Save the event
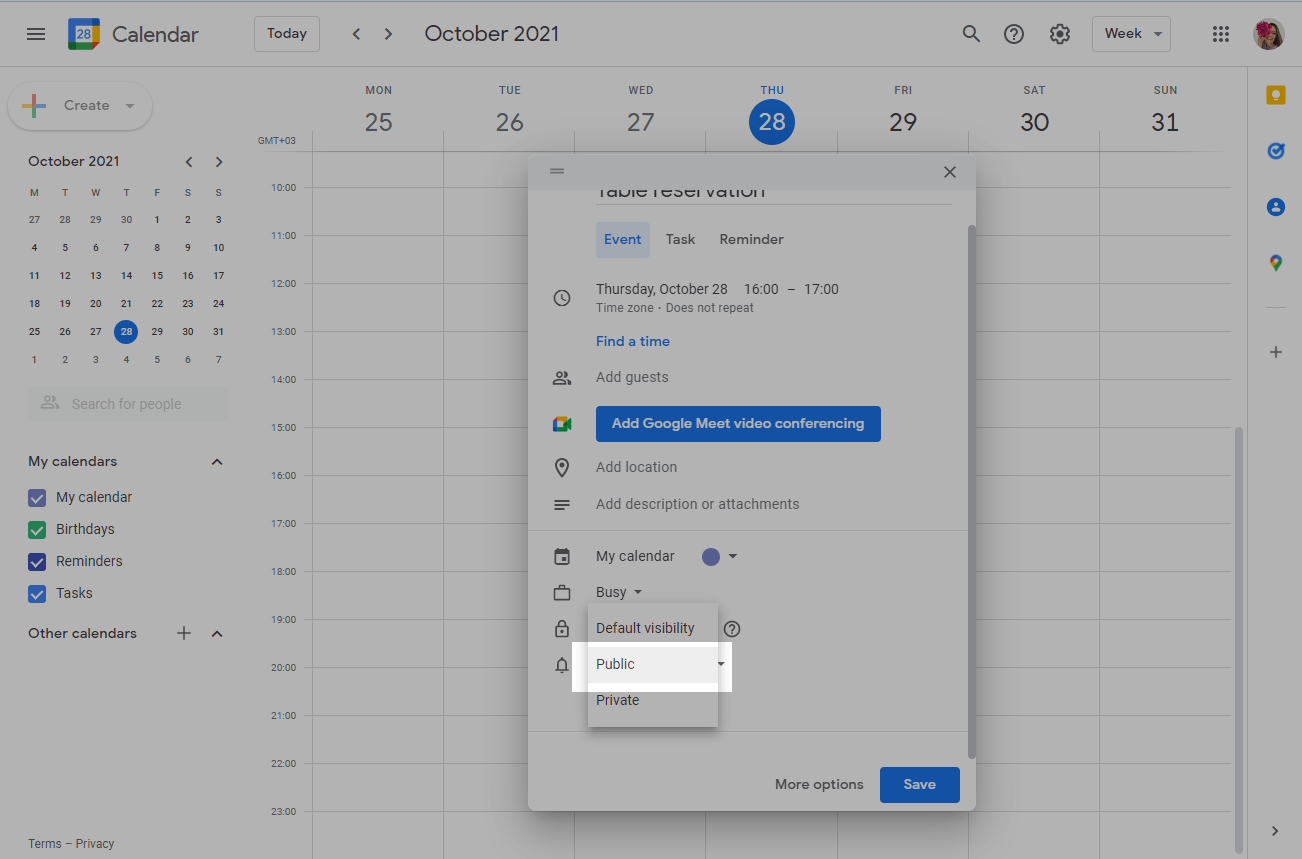The image size is (1302, 859). (919, 785)
